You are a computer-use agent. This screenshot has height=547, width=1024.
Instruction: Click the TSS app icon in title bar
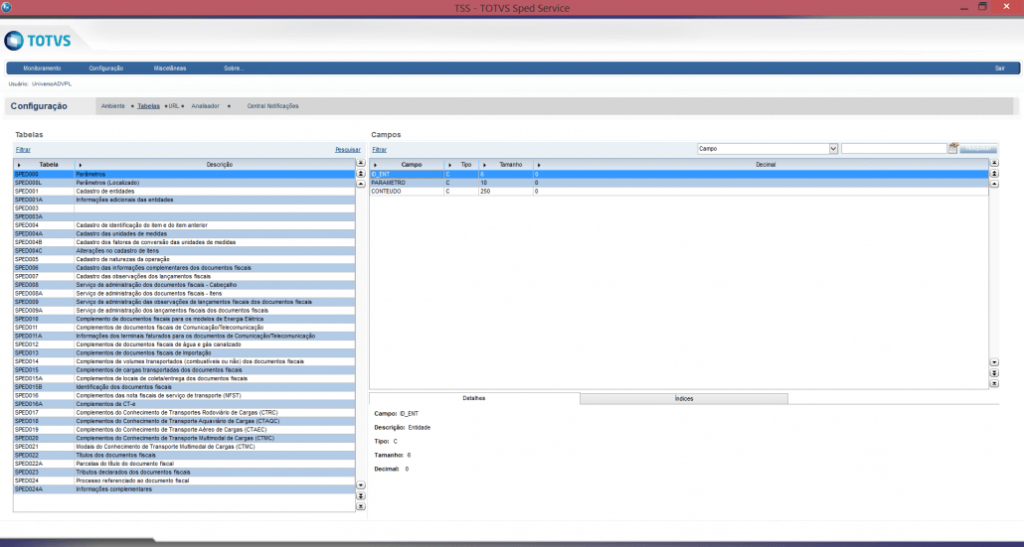tap(6, 7)
